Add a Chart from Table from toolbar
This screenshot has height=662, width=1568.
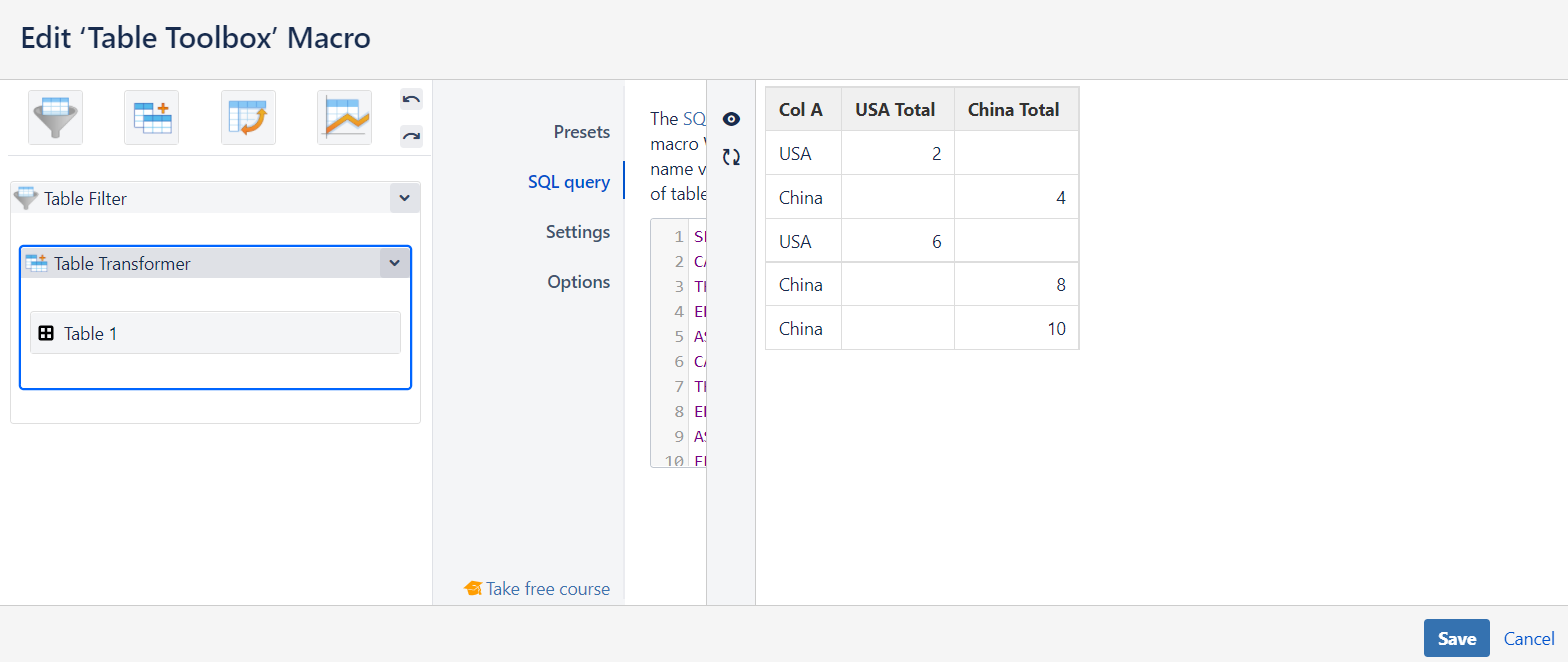344,118
